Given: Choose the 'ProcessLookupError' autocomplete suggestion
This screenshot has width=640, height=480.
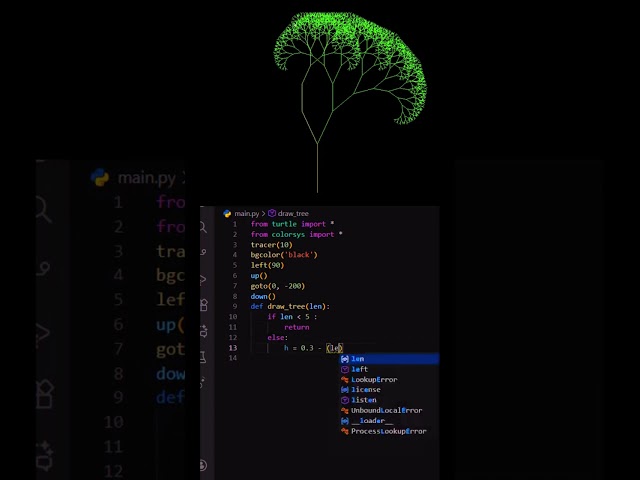Looking at the screenshot, I should 390,431.
